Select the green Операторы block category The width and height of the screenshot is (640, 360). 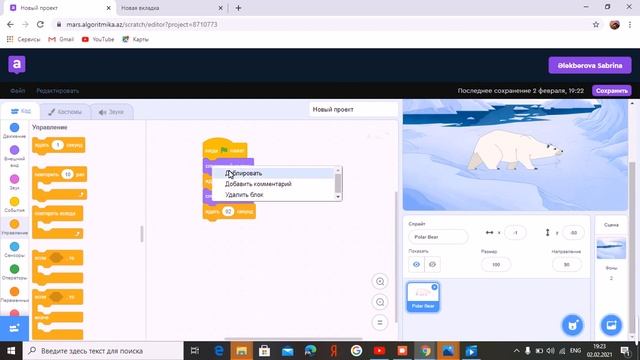tap(14, 272)
